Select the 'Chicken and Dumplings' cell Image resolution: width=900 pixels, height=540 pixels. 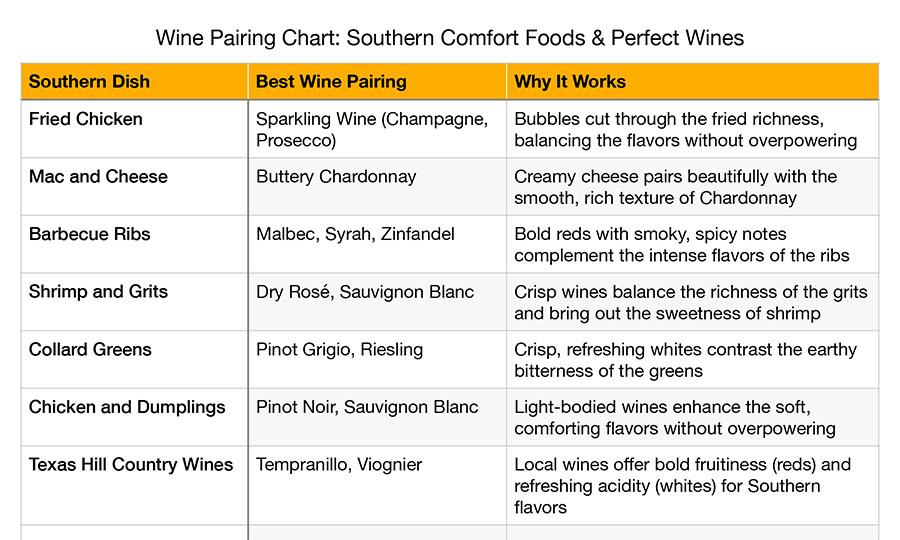click(134, 417)
